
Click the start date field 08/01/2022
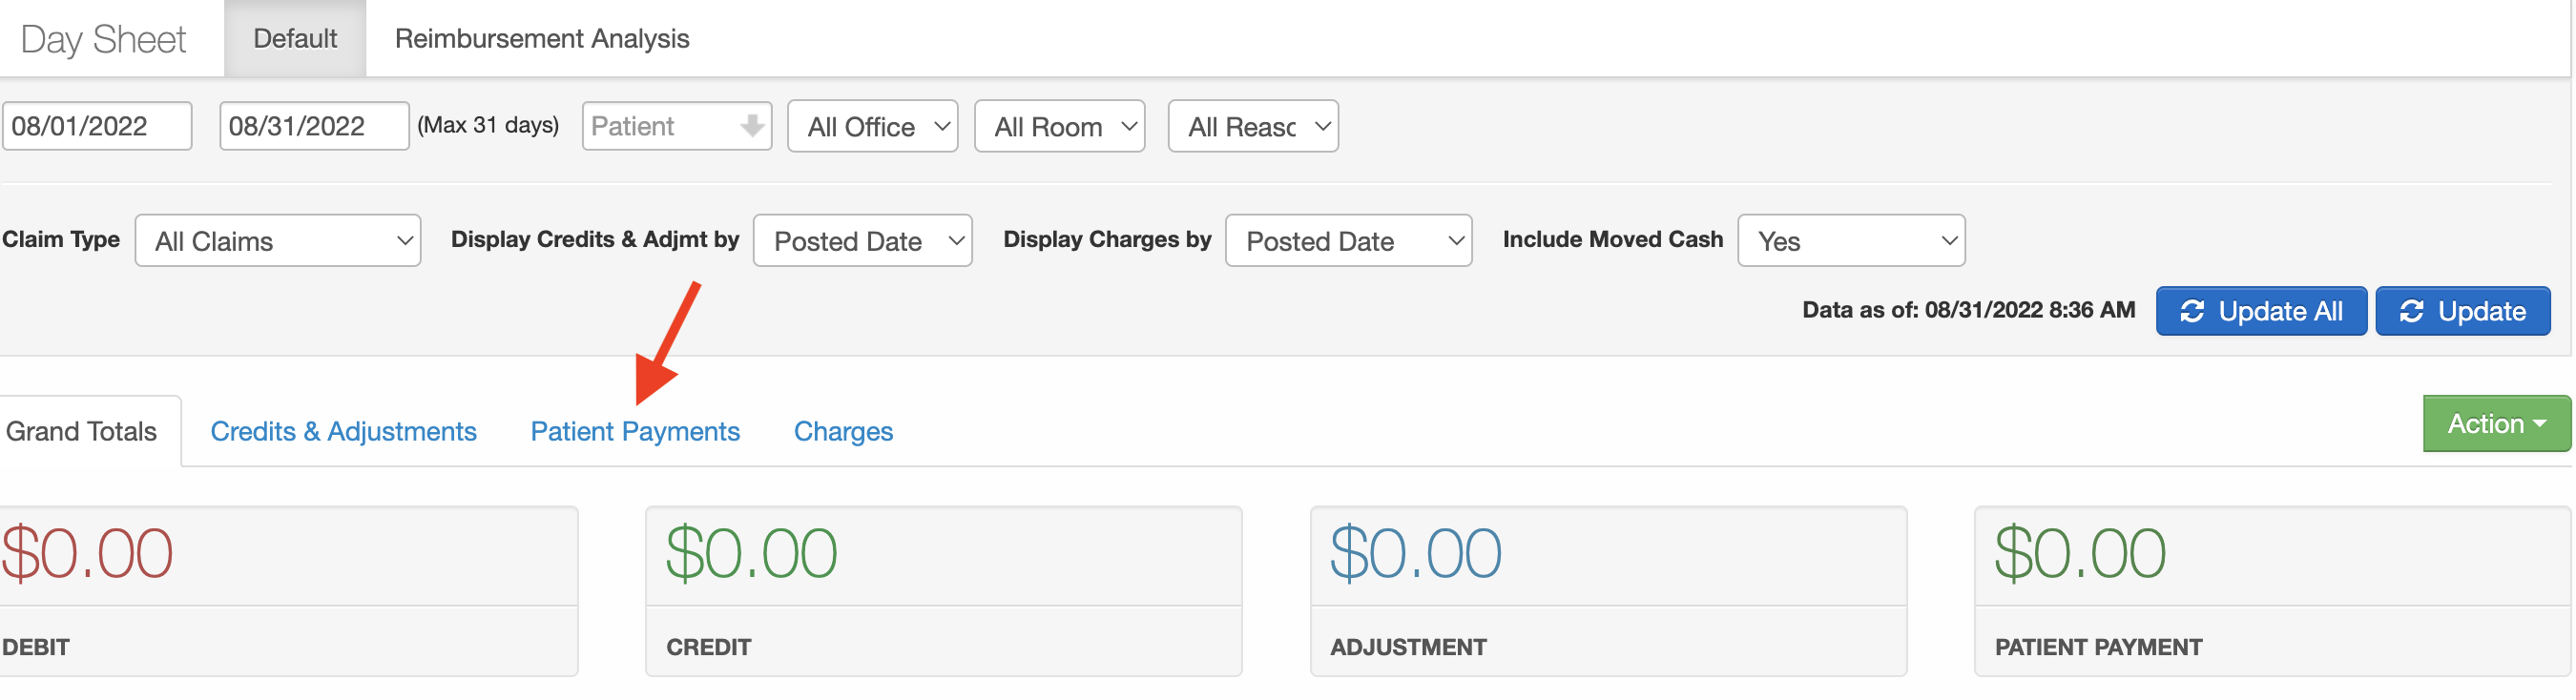tap(97, 126)
